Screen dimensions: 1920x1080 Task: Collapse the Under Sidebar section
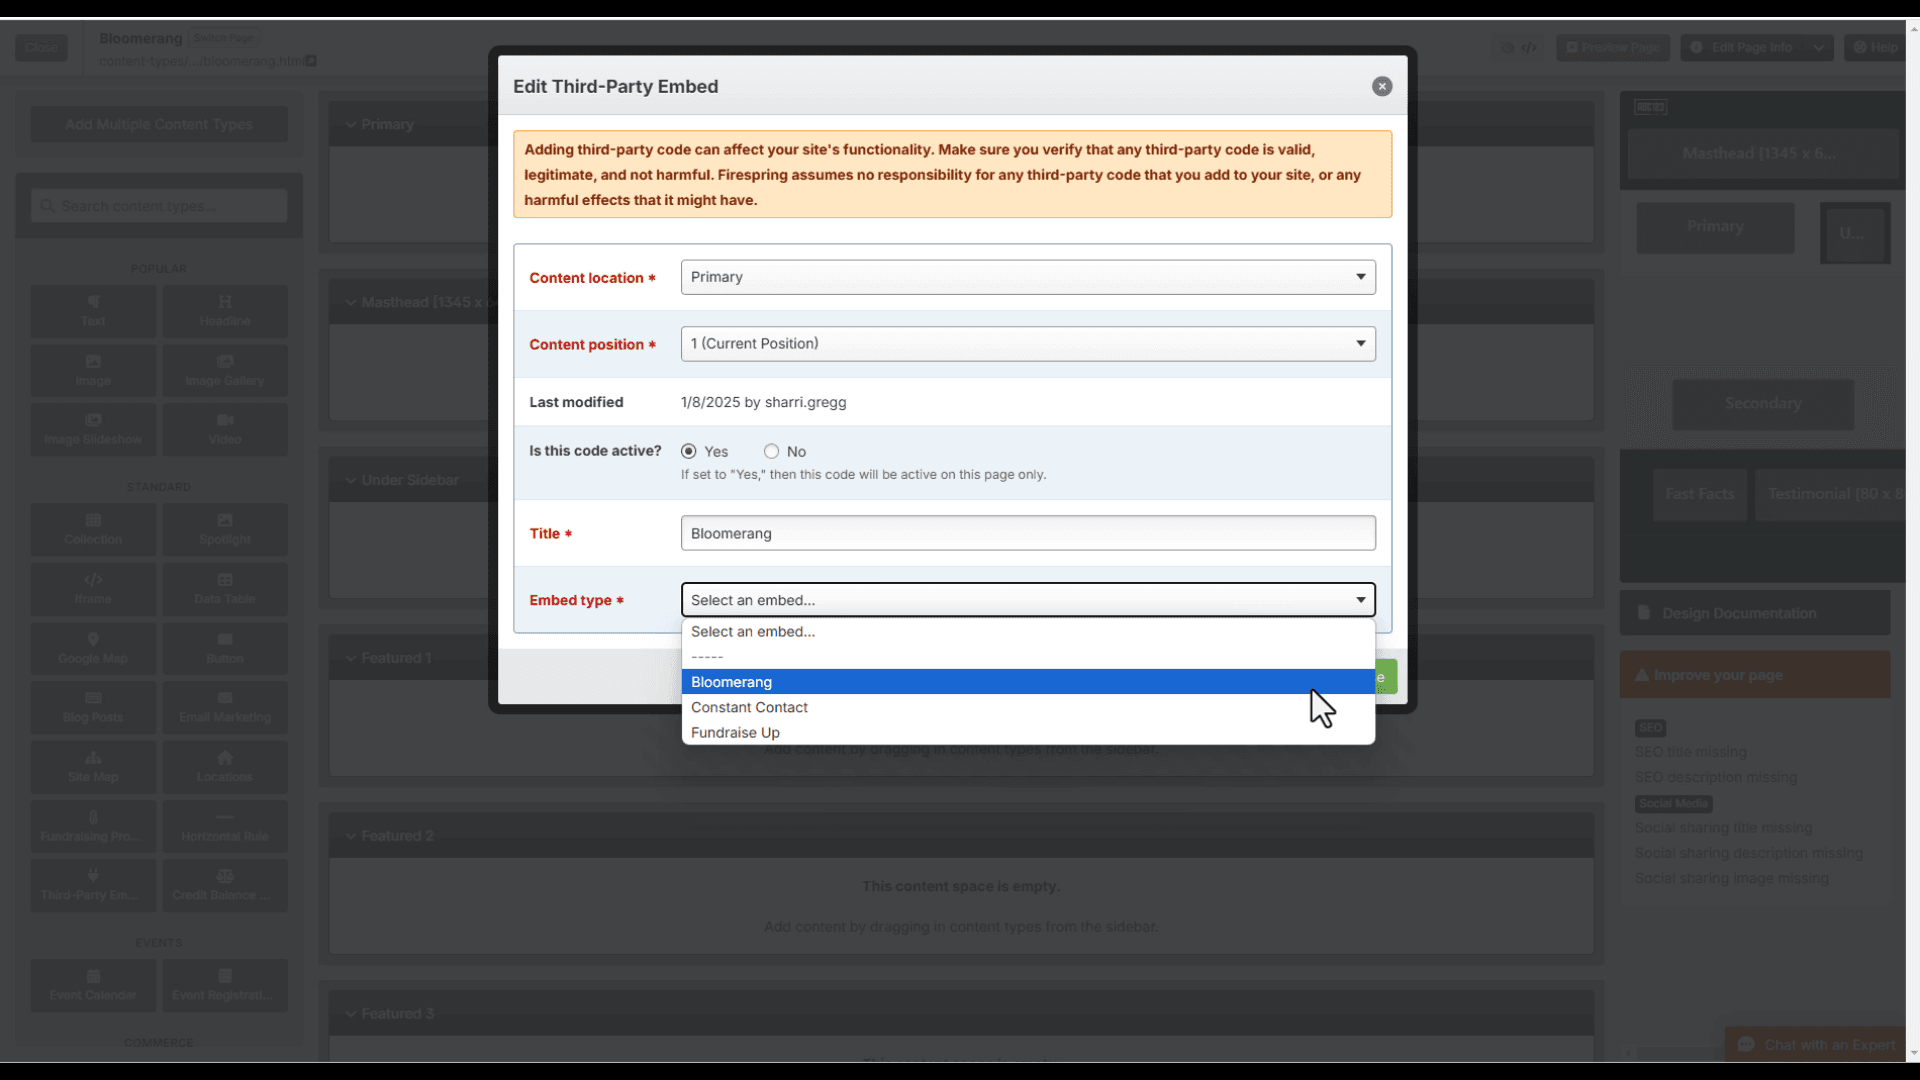(351, 480)
